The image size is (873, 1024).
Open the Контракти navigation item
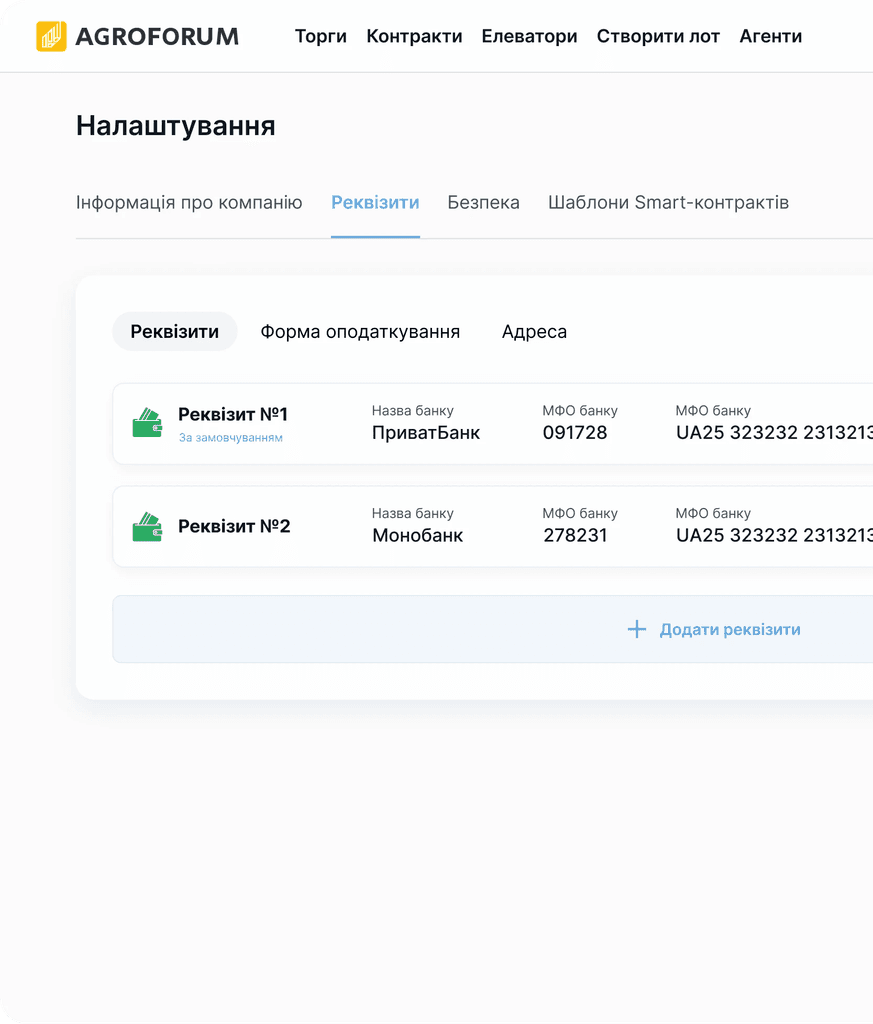(x=414, y=36)
